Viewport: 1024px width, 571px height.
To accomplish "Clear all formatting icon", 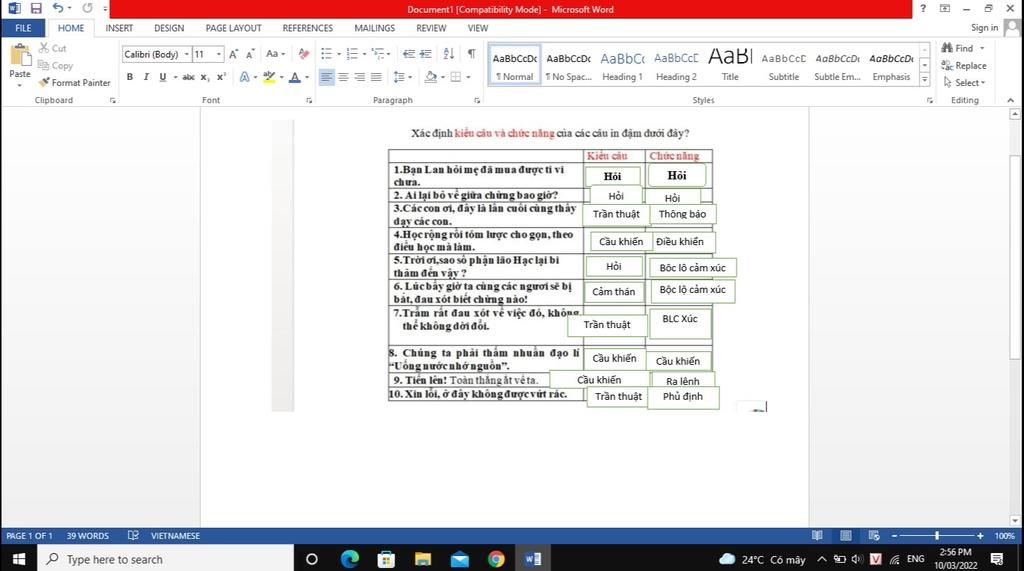I will point(304,54).
